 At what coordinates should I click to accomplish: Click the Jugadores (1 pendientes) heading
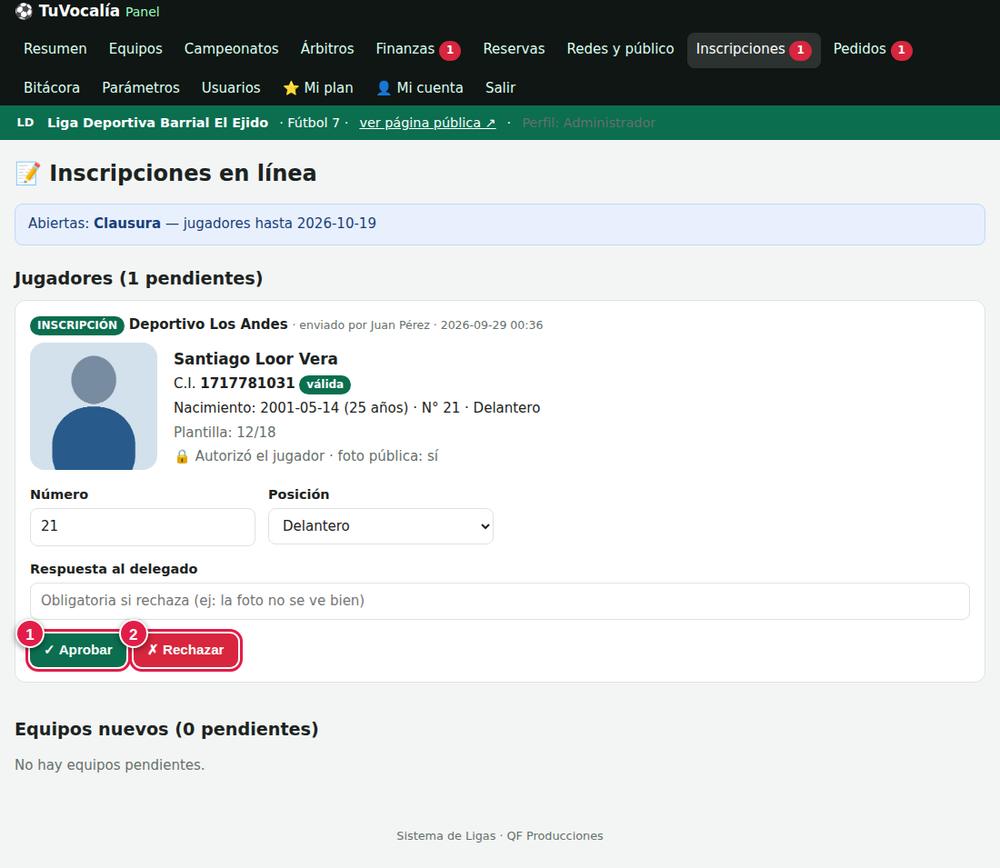point(138,279)
